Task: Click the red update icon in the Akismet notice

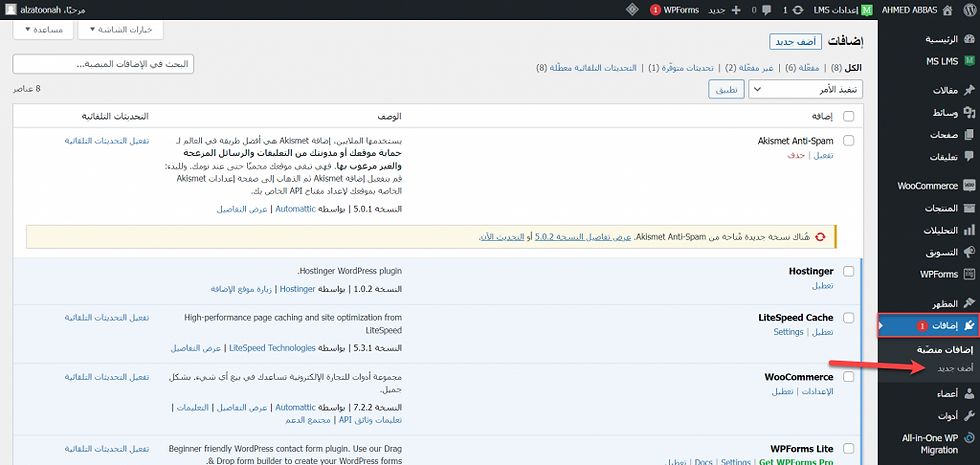Action: [x=821, y=237]
